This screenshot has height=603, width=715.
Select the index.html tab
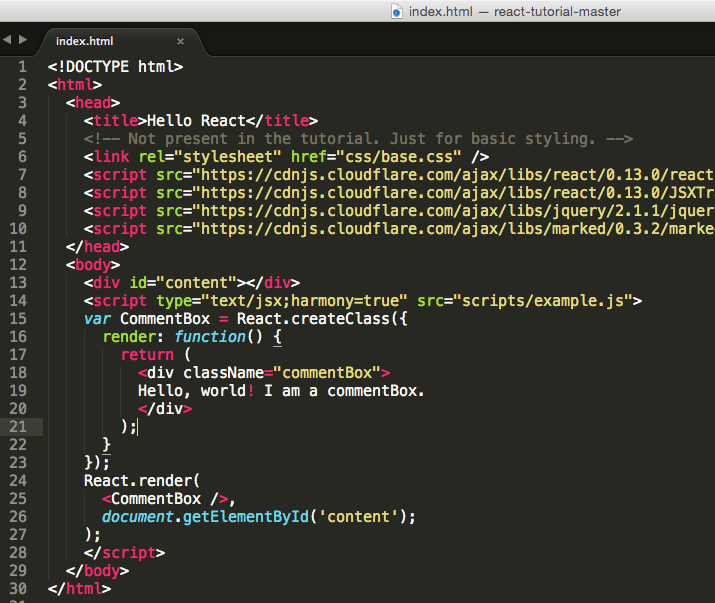click(84, 42)
